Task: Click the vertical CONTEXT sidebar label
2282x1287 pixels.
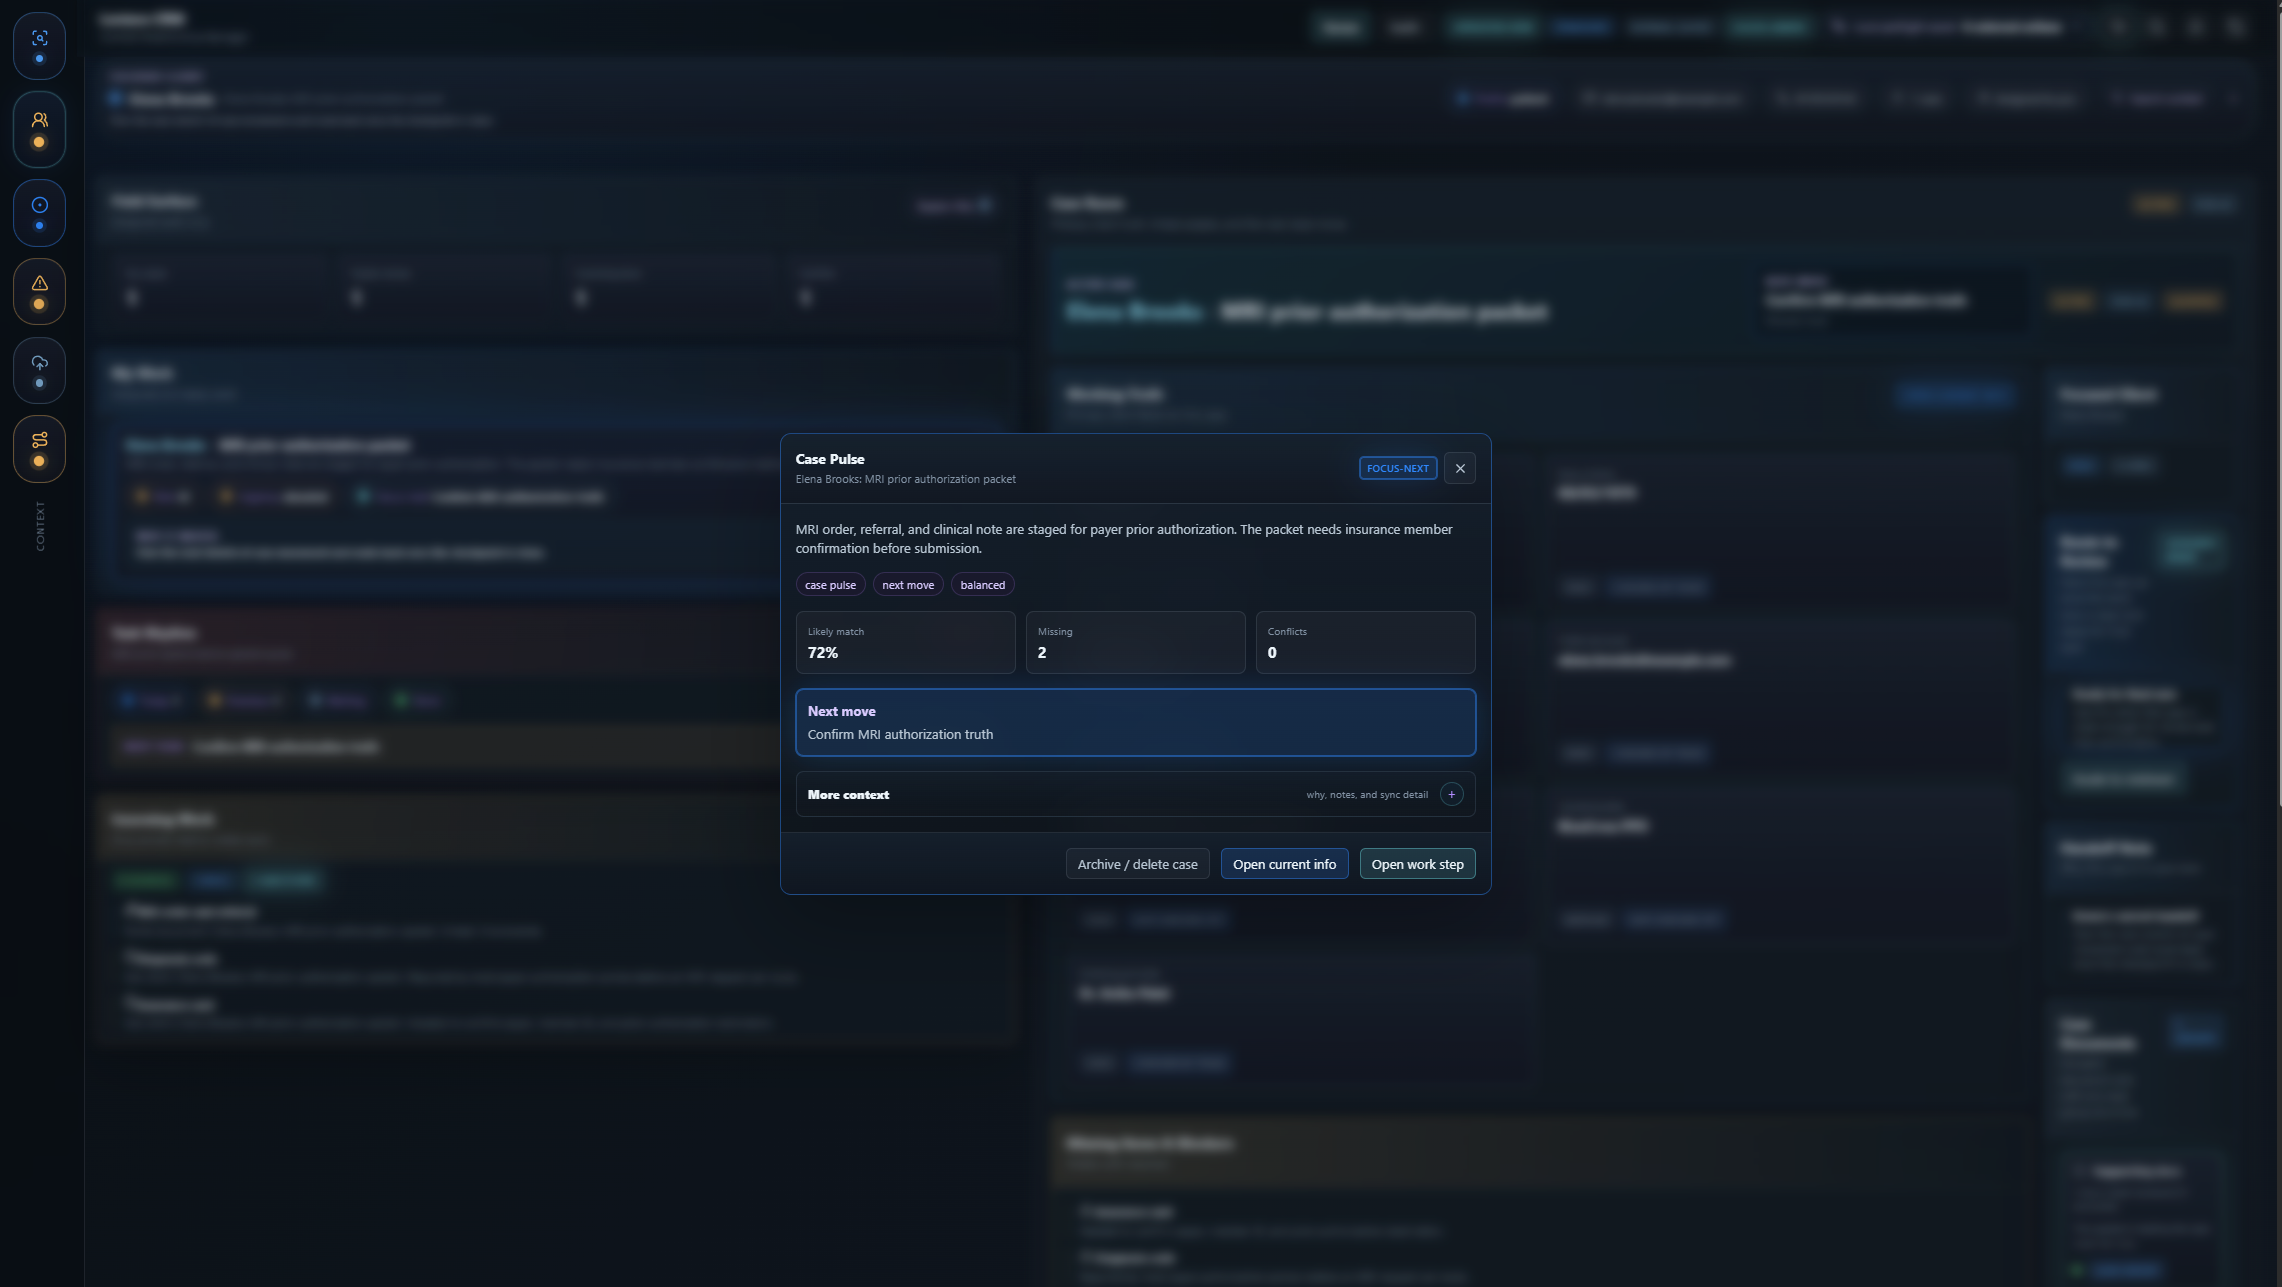Action: (x=40, y=526)
